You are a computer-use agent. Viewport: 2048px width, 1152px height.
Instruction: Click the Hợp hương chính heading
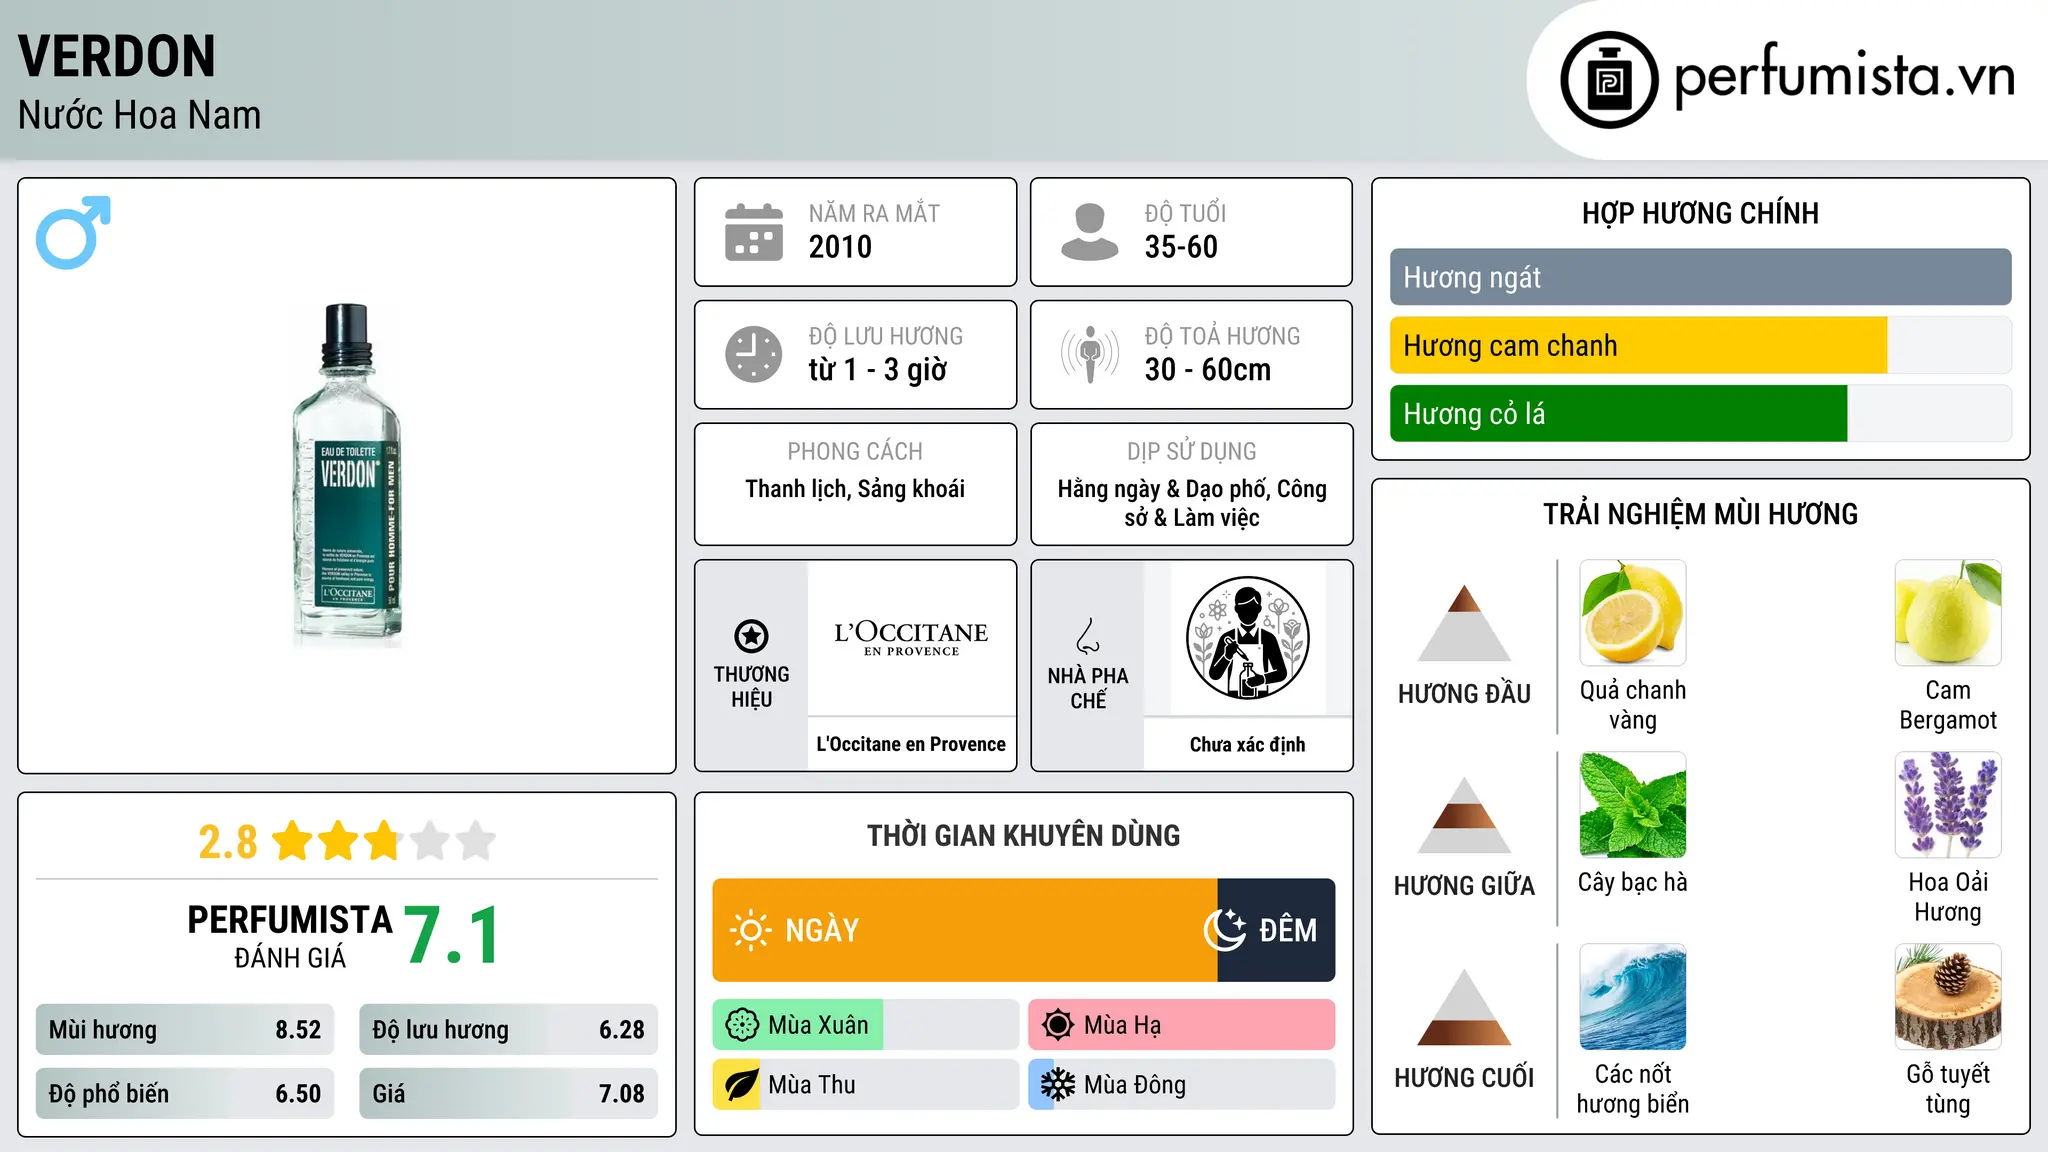click(x=1700, y=213)
